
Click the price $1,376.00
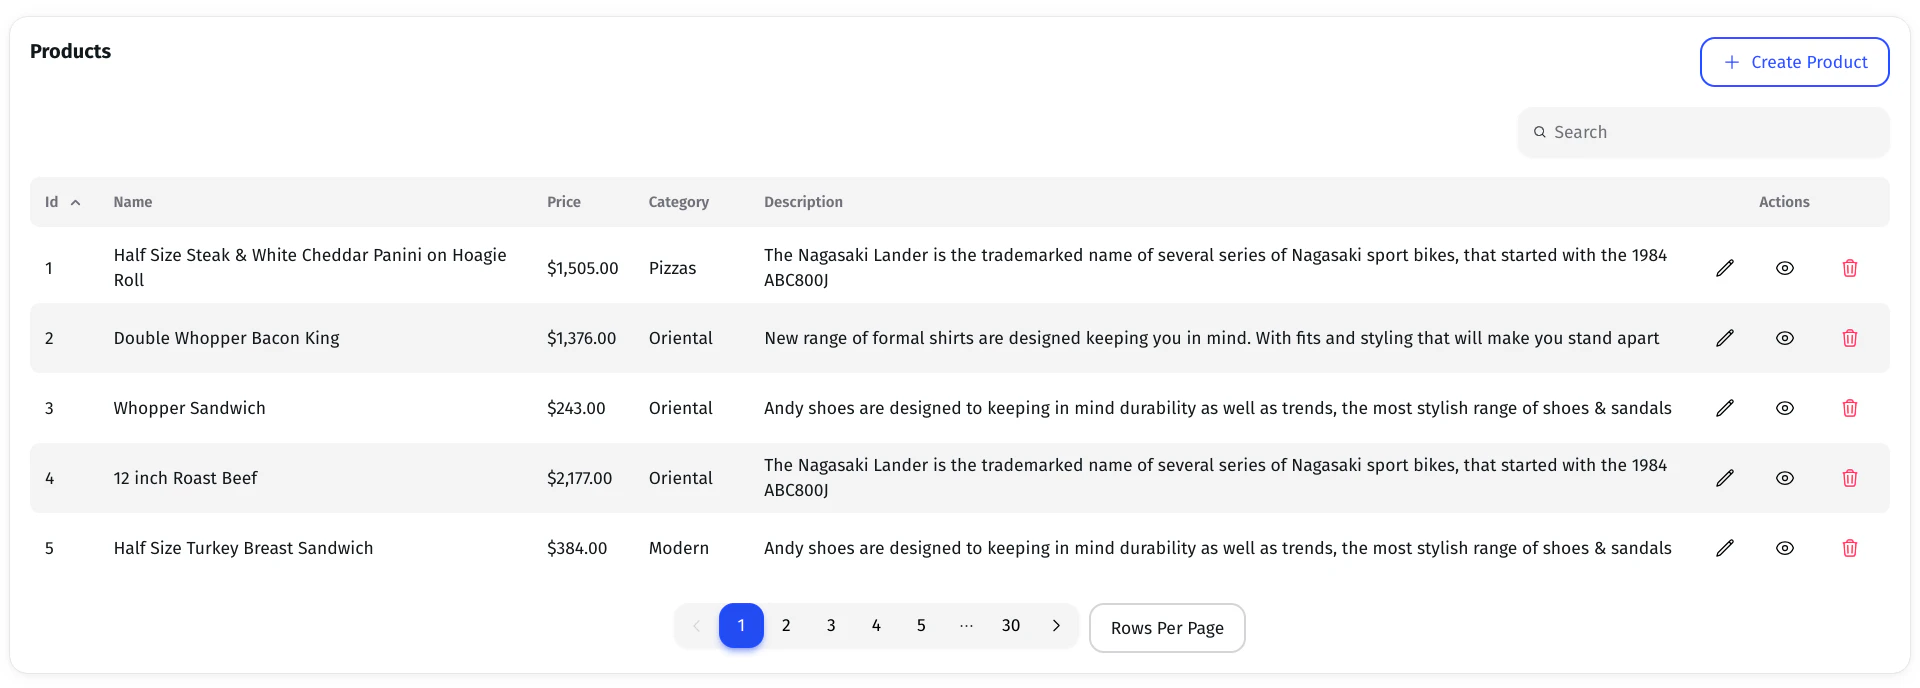(x=581, y=338)
